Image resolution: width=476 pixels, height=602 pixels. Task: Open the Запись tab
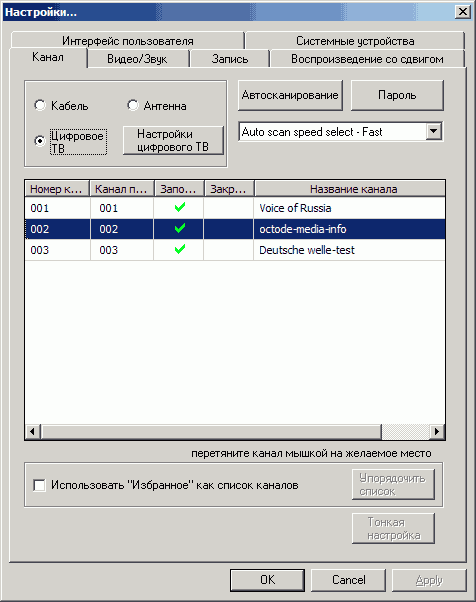pyautogui.click(x=230, y=59)
